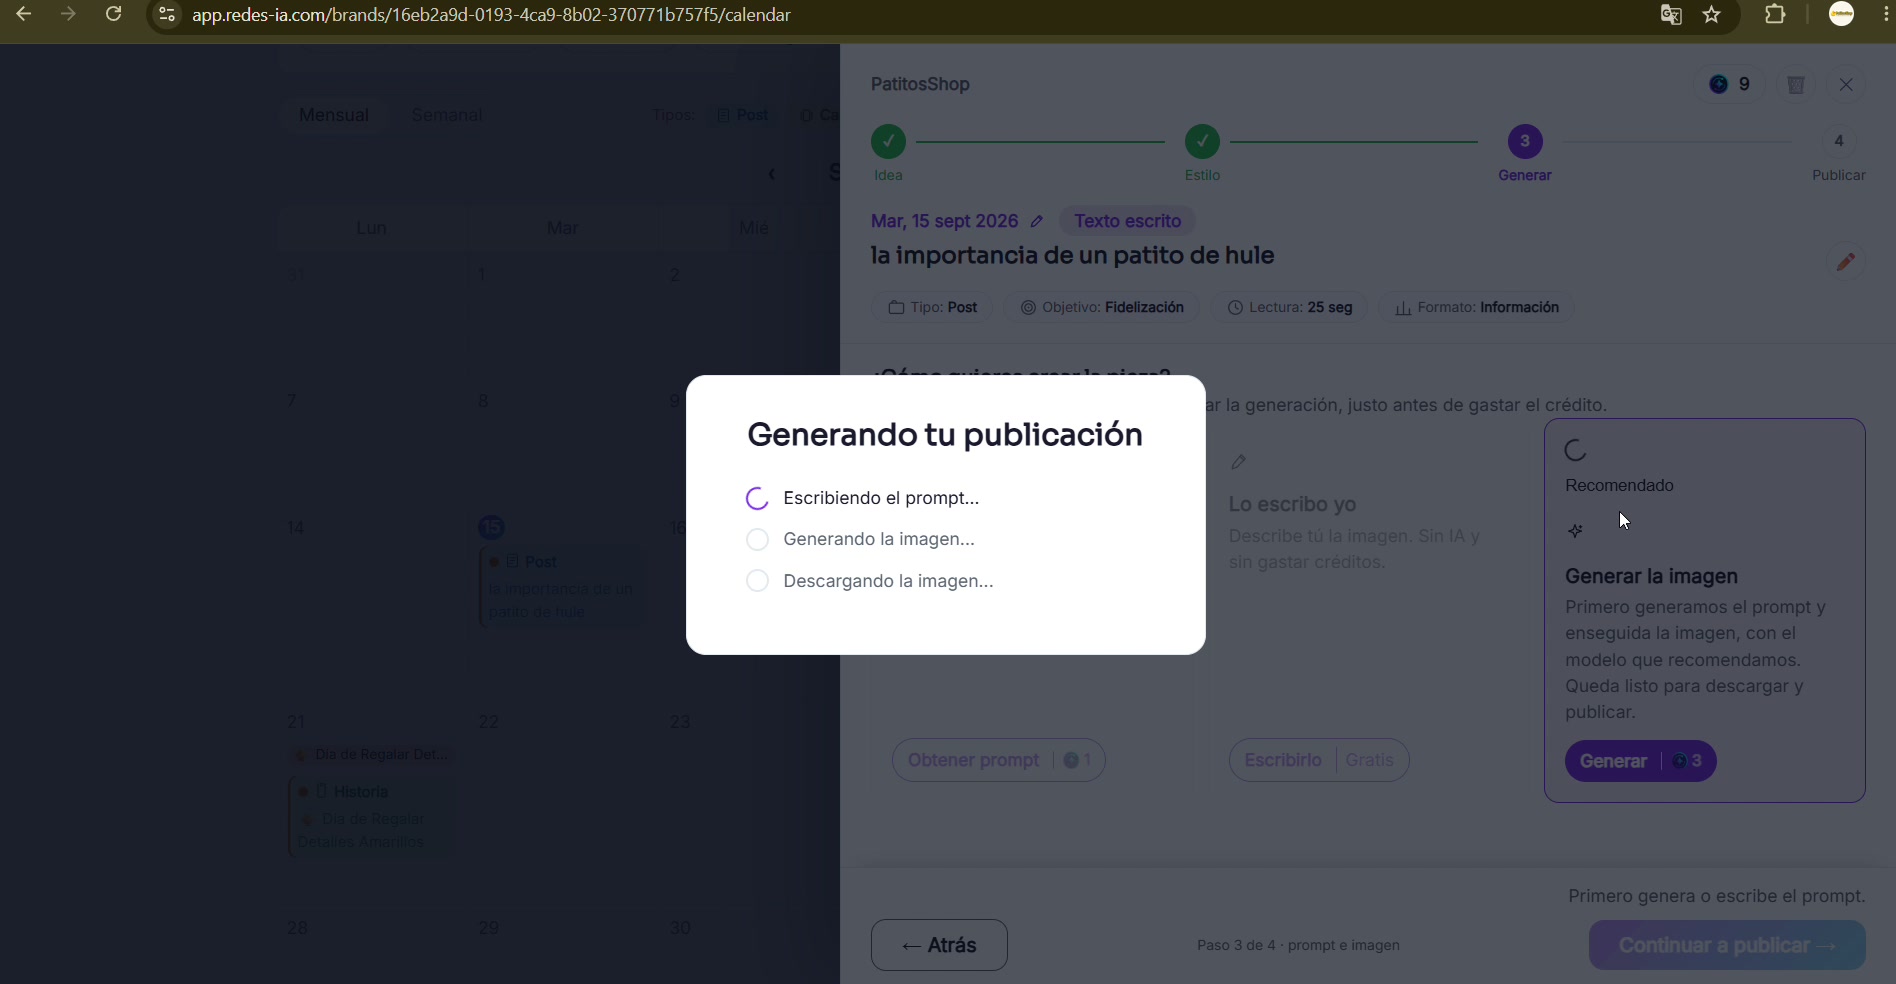Open the Historia event in the calendar

click(x=370, y=816)
